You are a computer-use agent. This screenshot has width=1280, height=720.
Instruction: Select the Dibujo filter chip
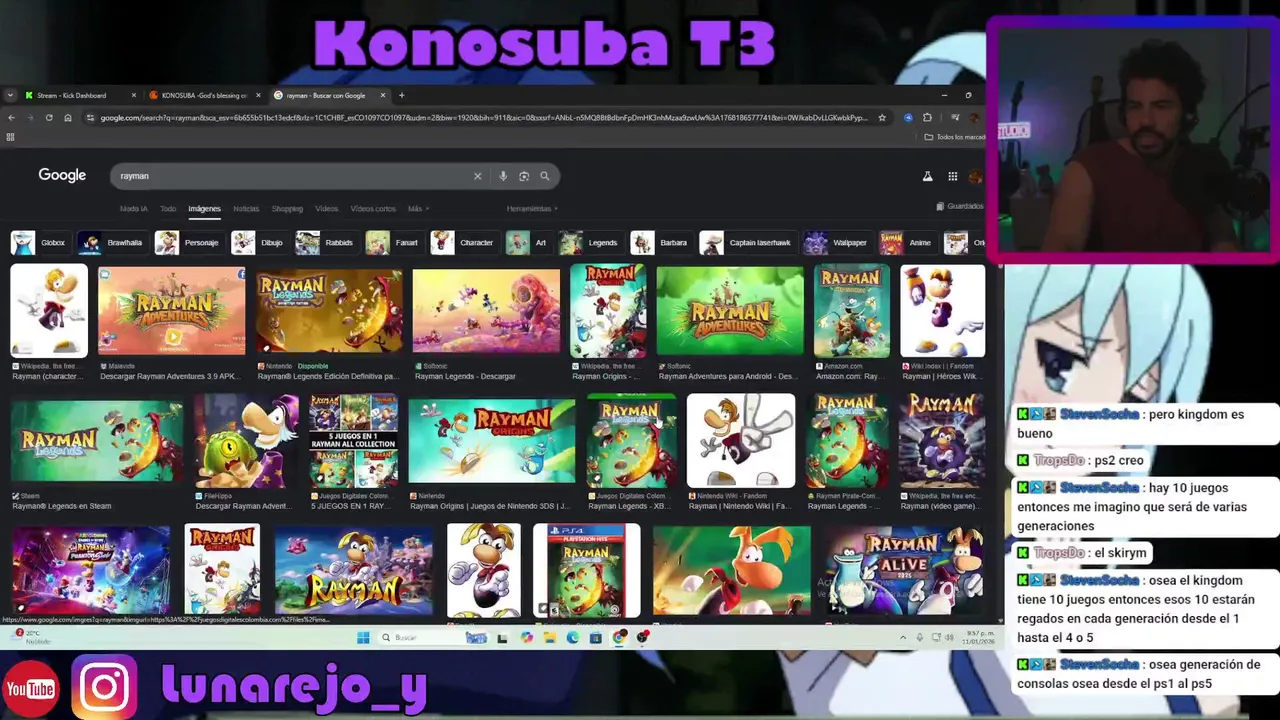260,243
